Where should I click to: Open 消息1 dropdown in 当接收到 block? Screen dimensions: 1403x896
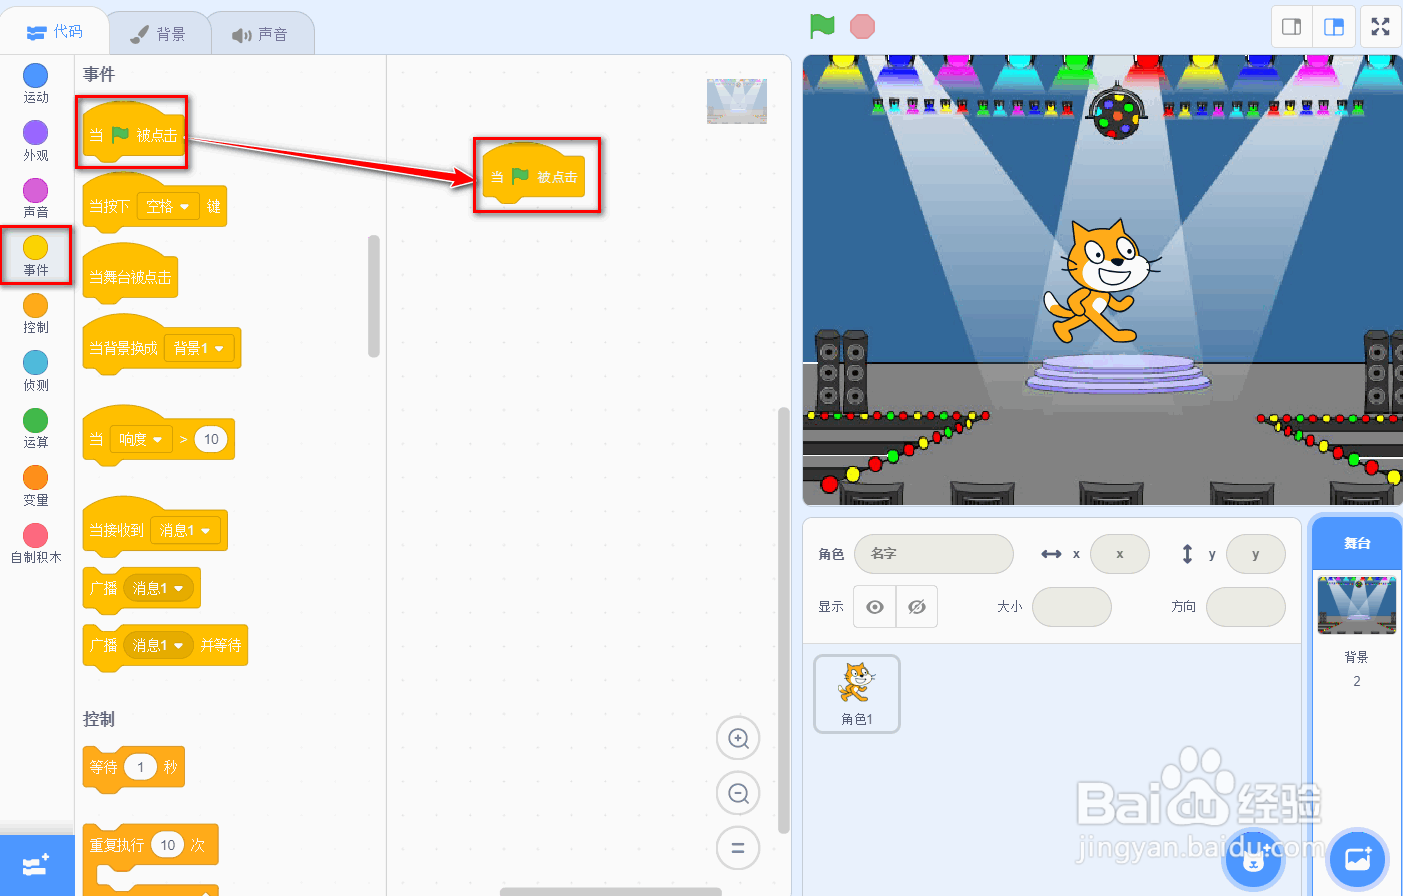pos(185,530)
